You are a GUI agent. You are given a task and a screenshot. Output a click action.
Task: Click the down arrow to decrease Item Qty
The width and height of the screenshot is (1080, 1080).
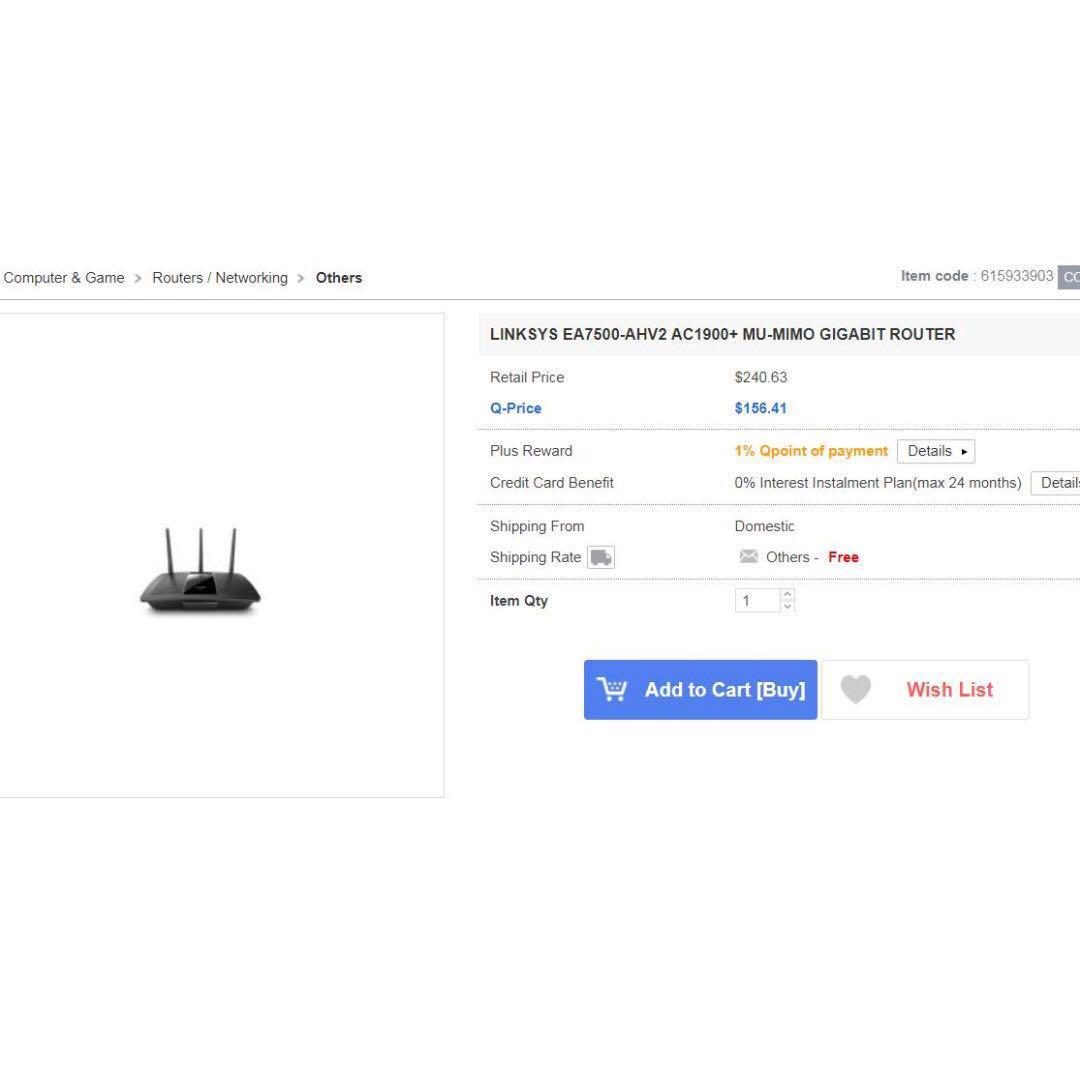click(x=788, y=605)
